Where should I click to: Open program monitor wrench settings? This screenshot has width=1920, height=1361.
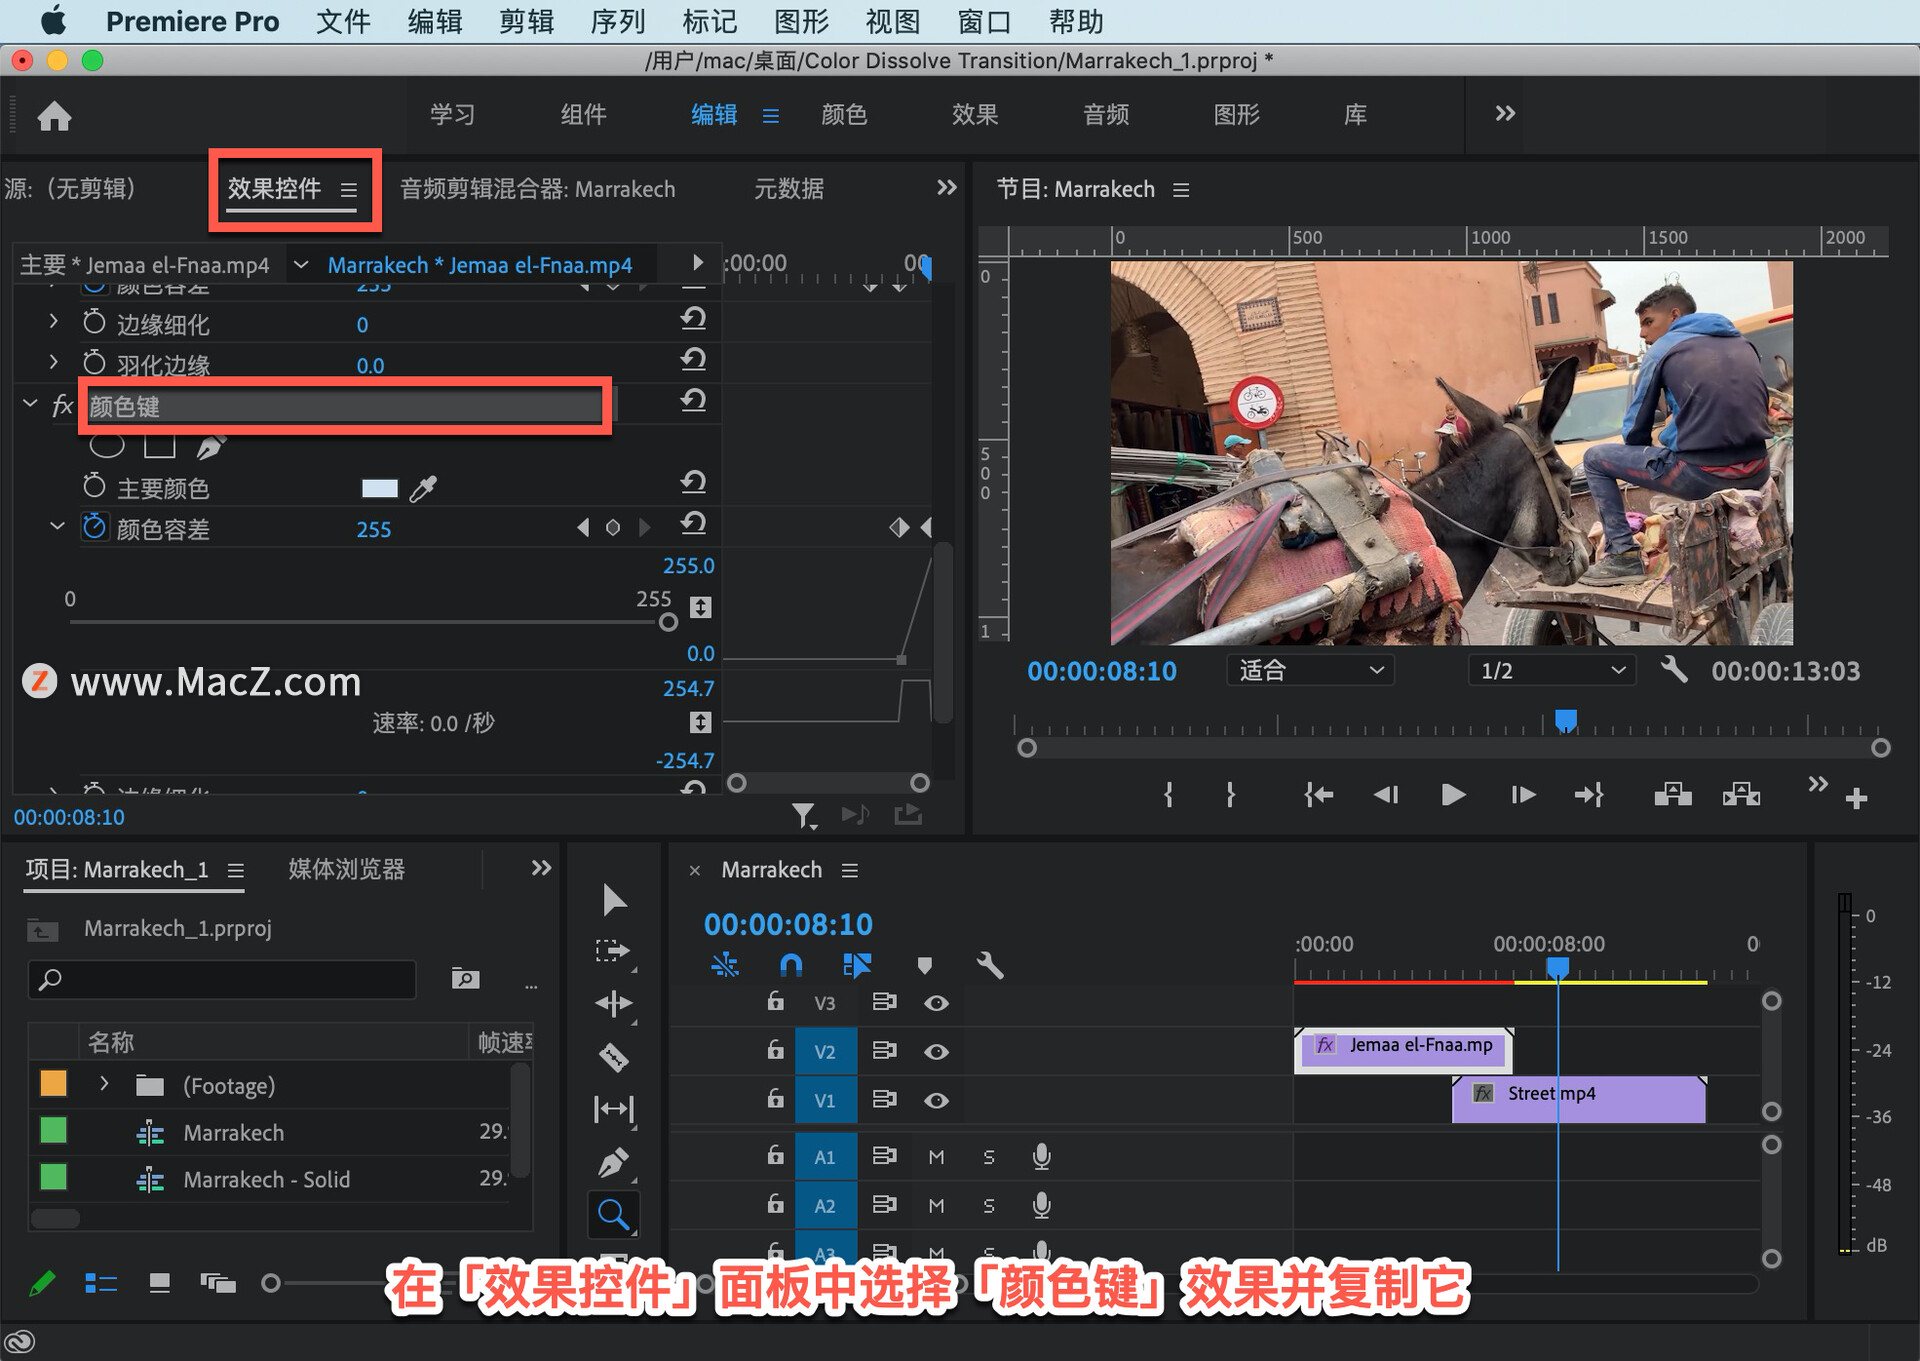tap(1674, 670)
